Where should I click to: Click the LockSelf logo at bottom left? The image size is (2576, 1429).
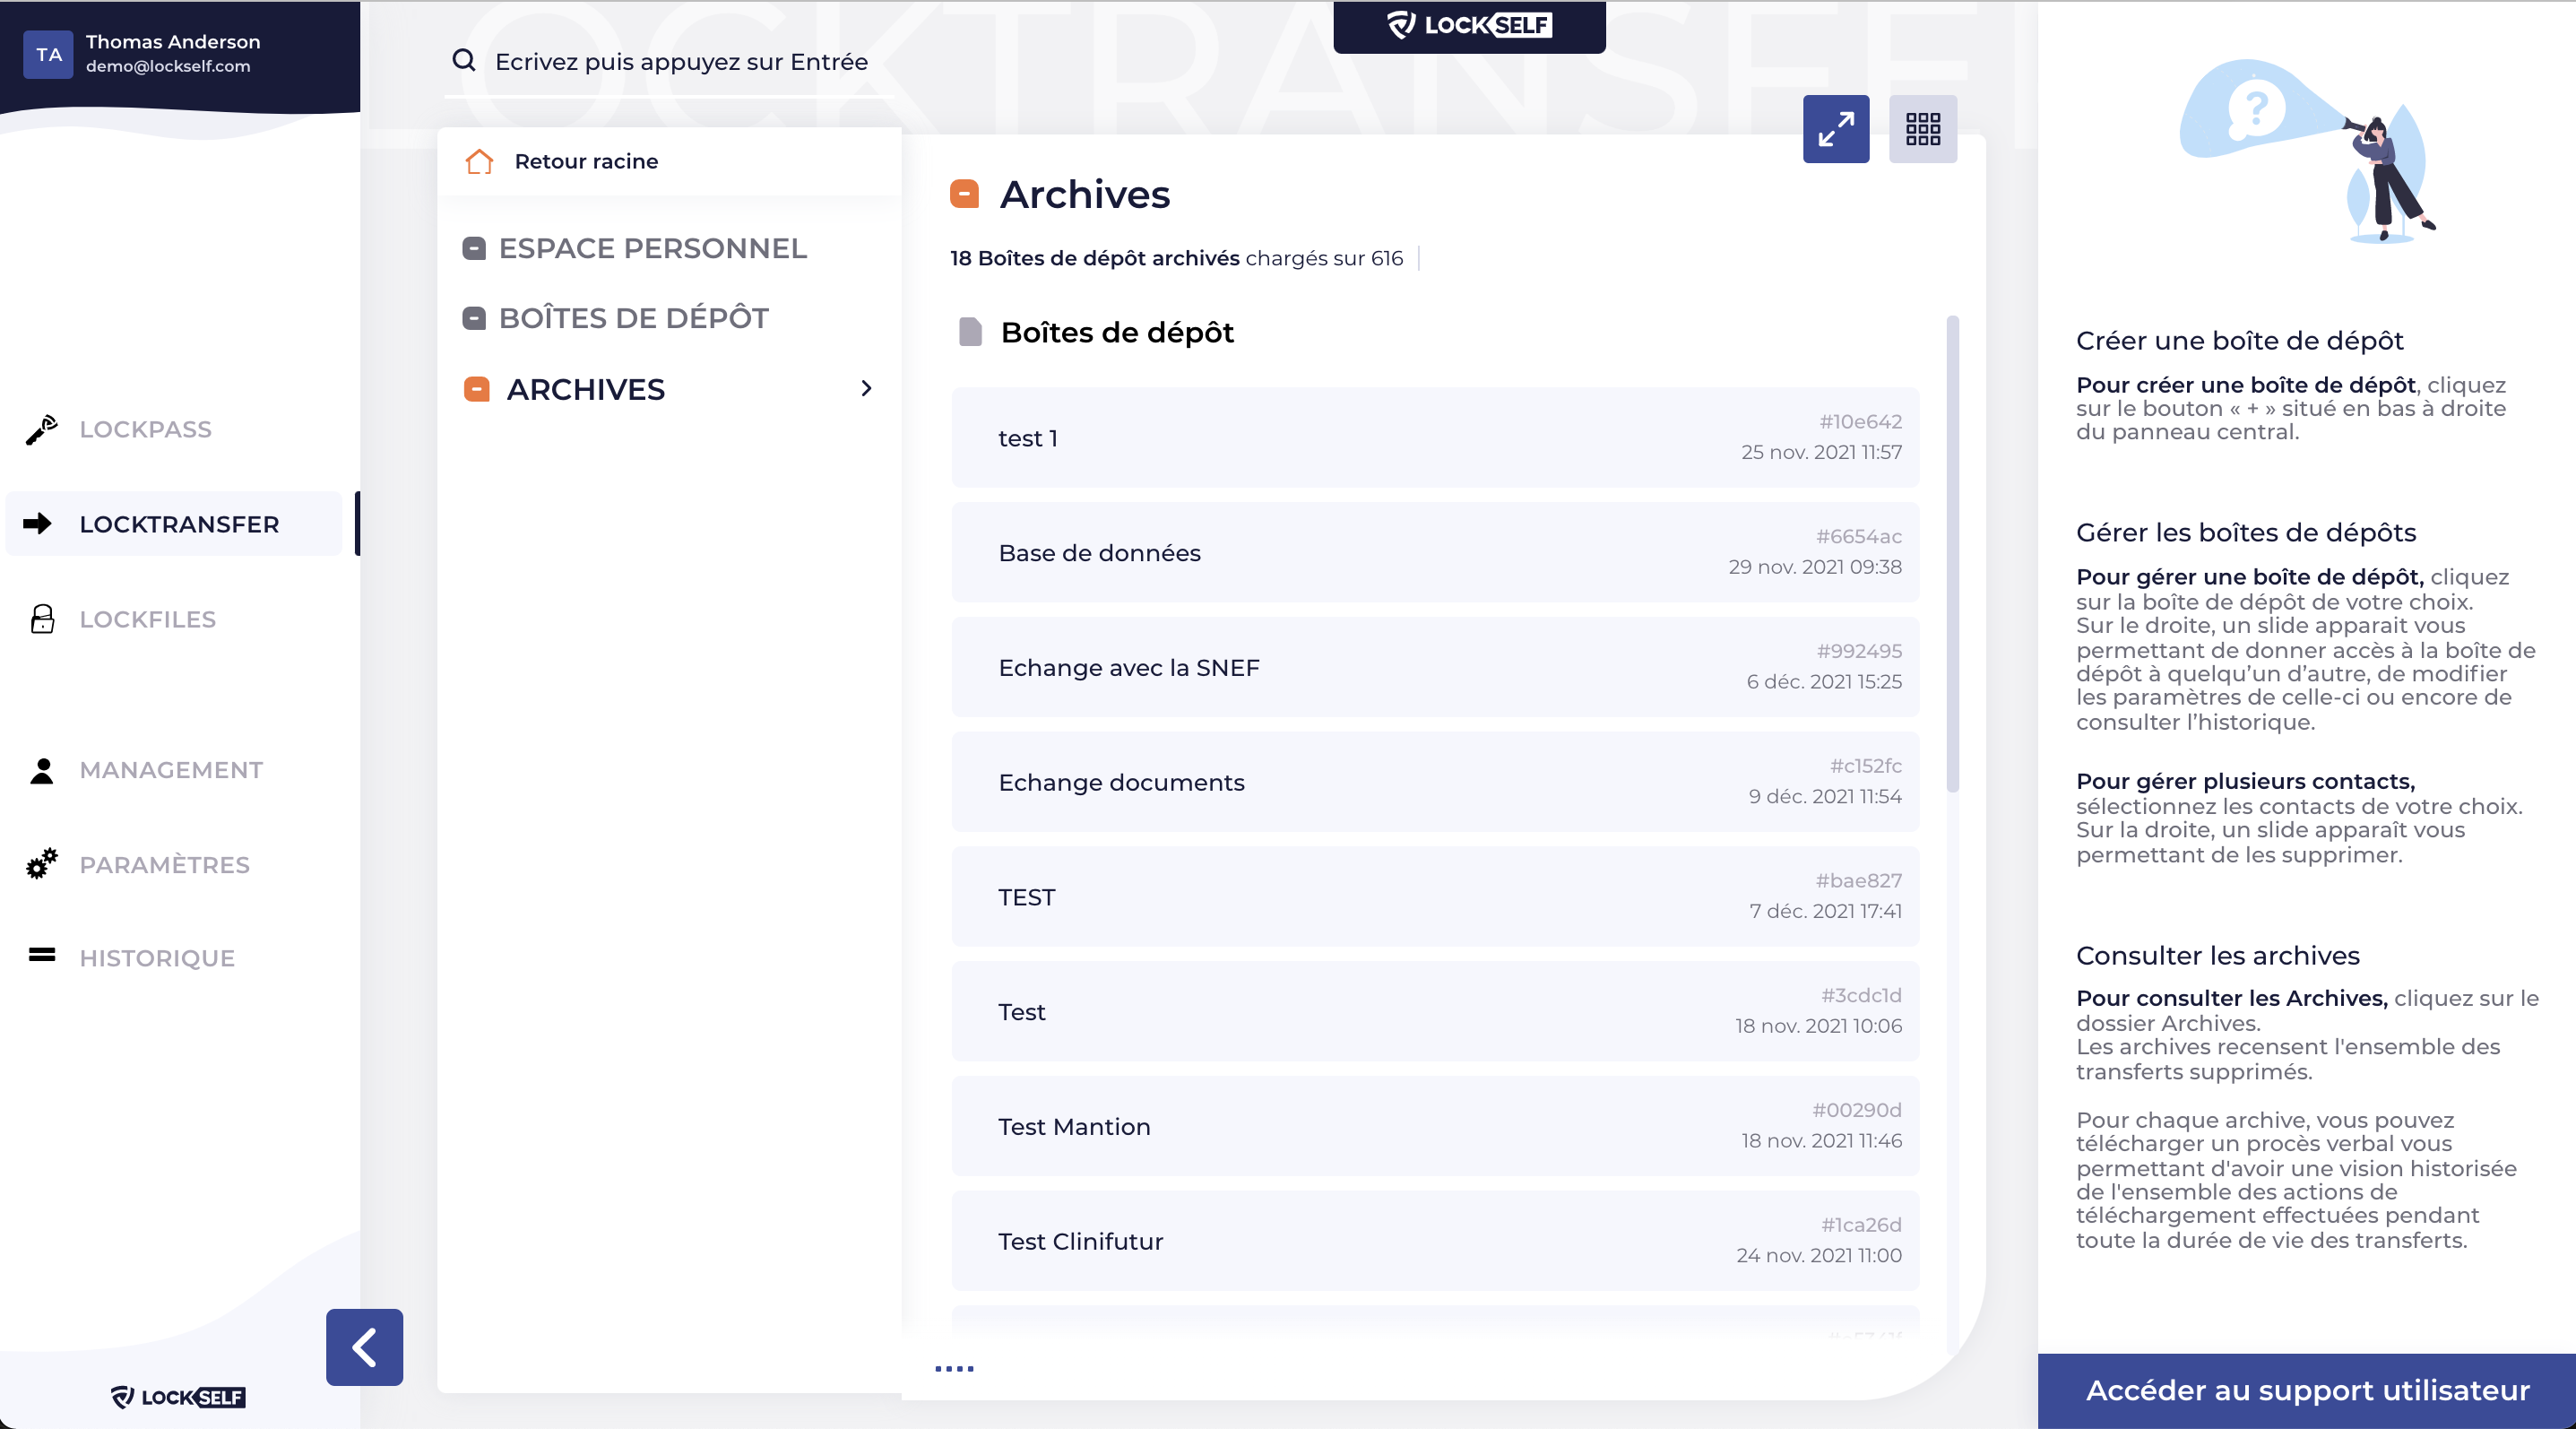tap(178, 1397)
